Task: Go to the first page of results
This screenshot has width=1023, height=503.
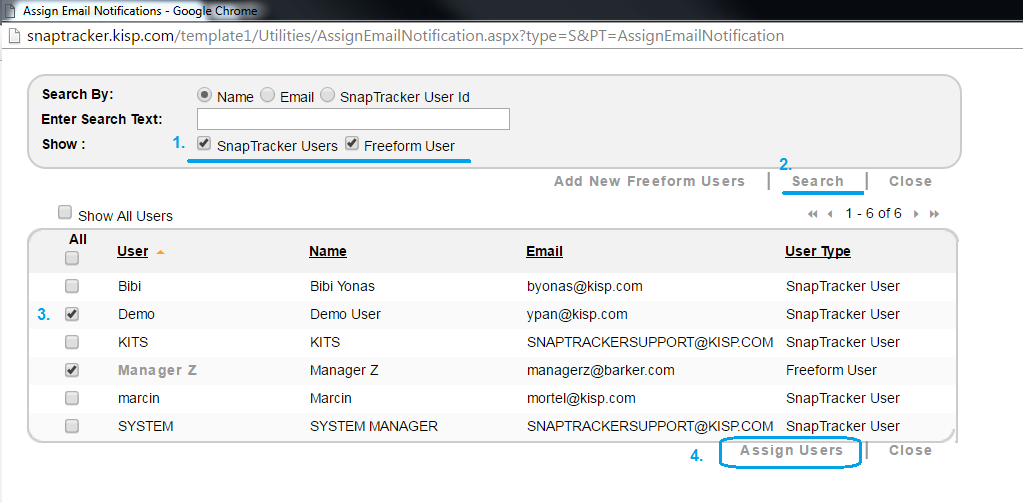Action: tap(813, 214)
